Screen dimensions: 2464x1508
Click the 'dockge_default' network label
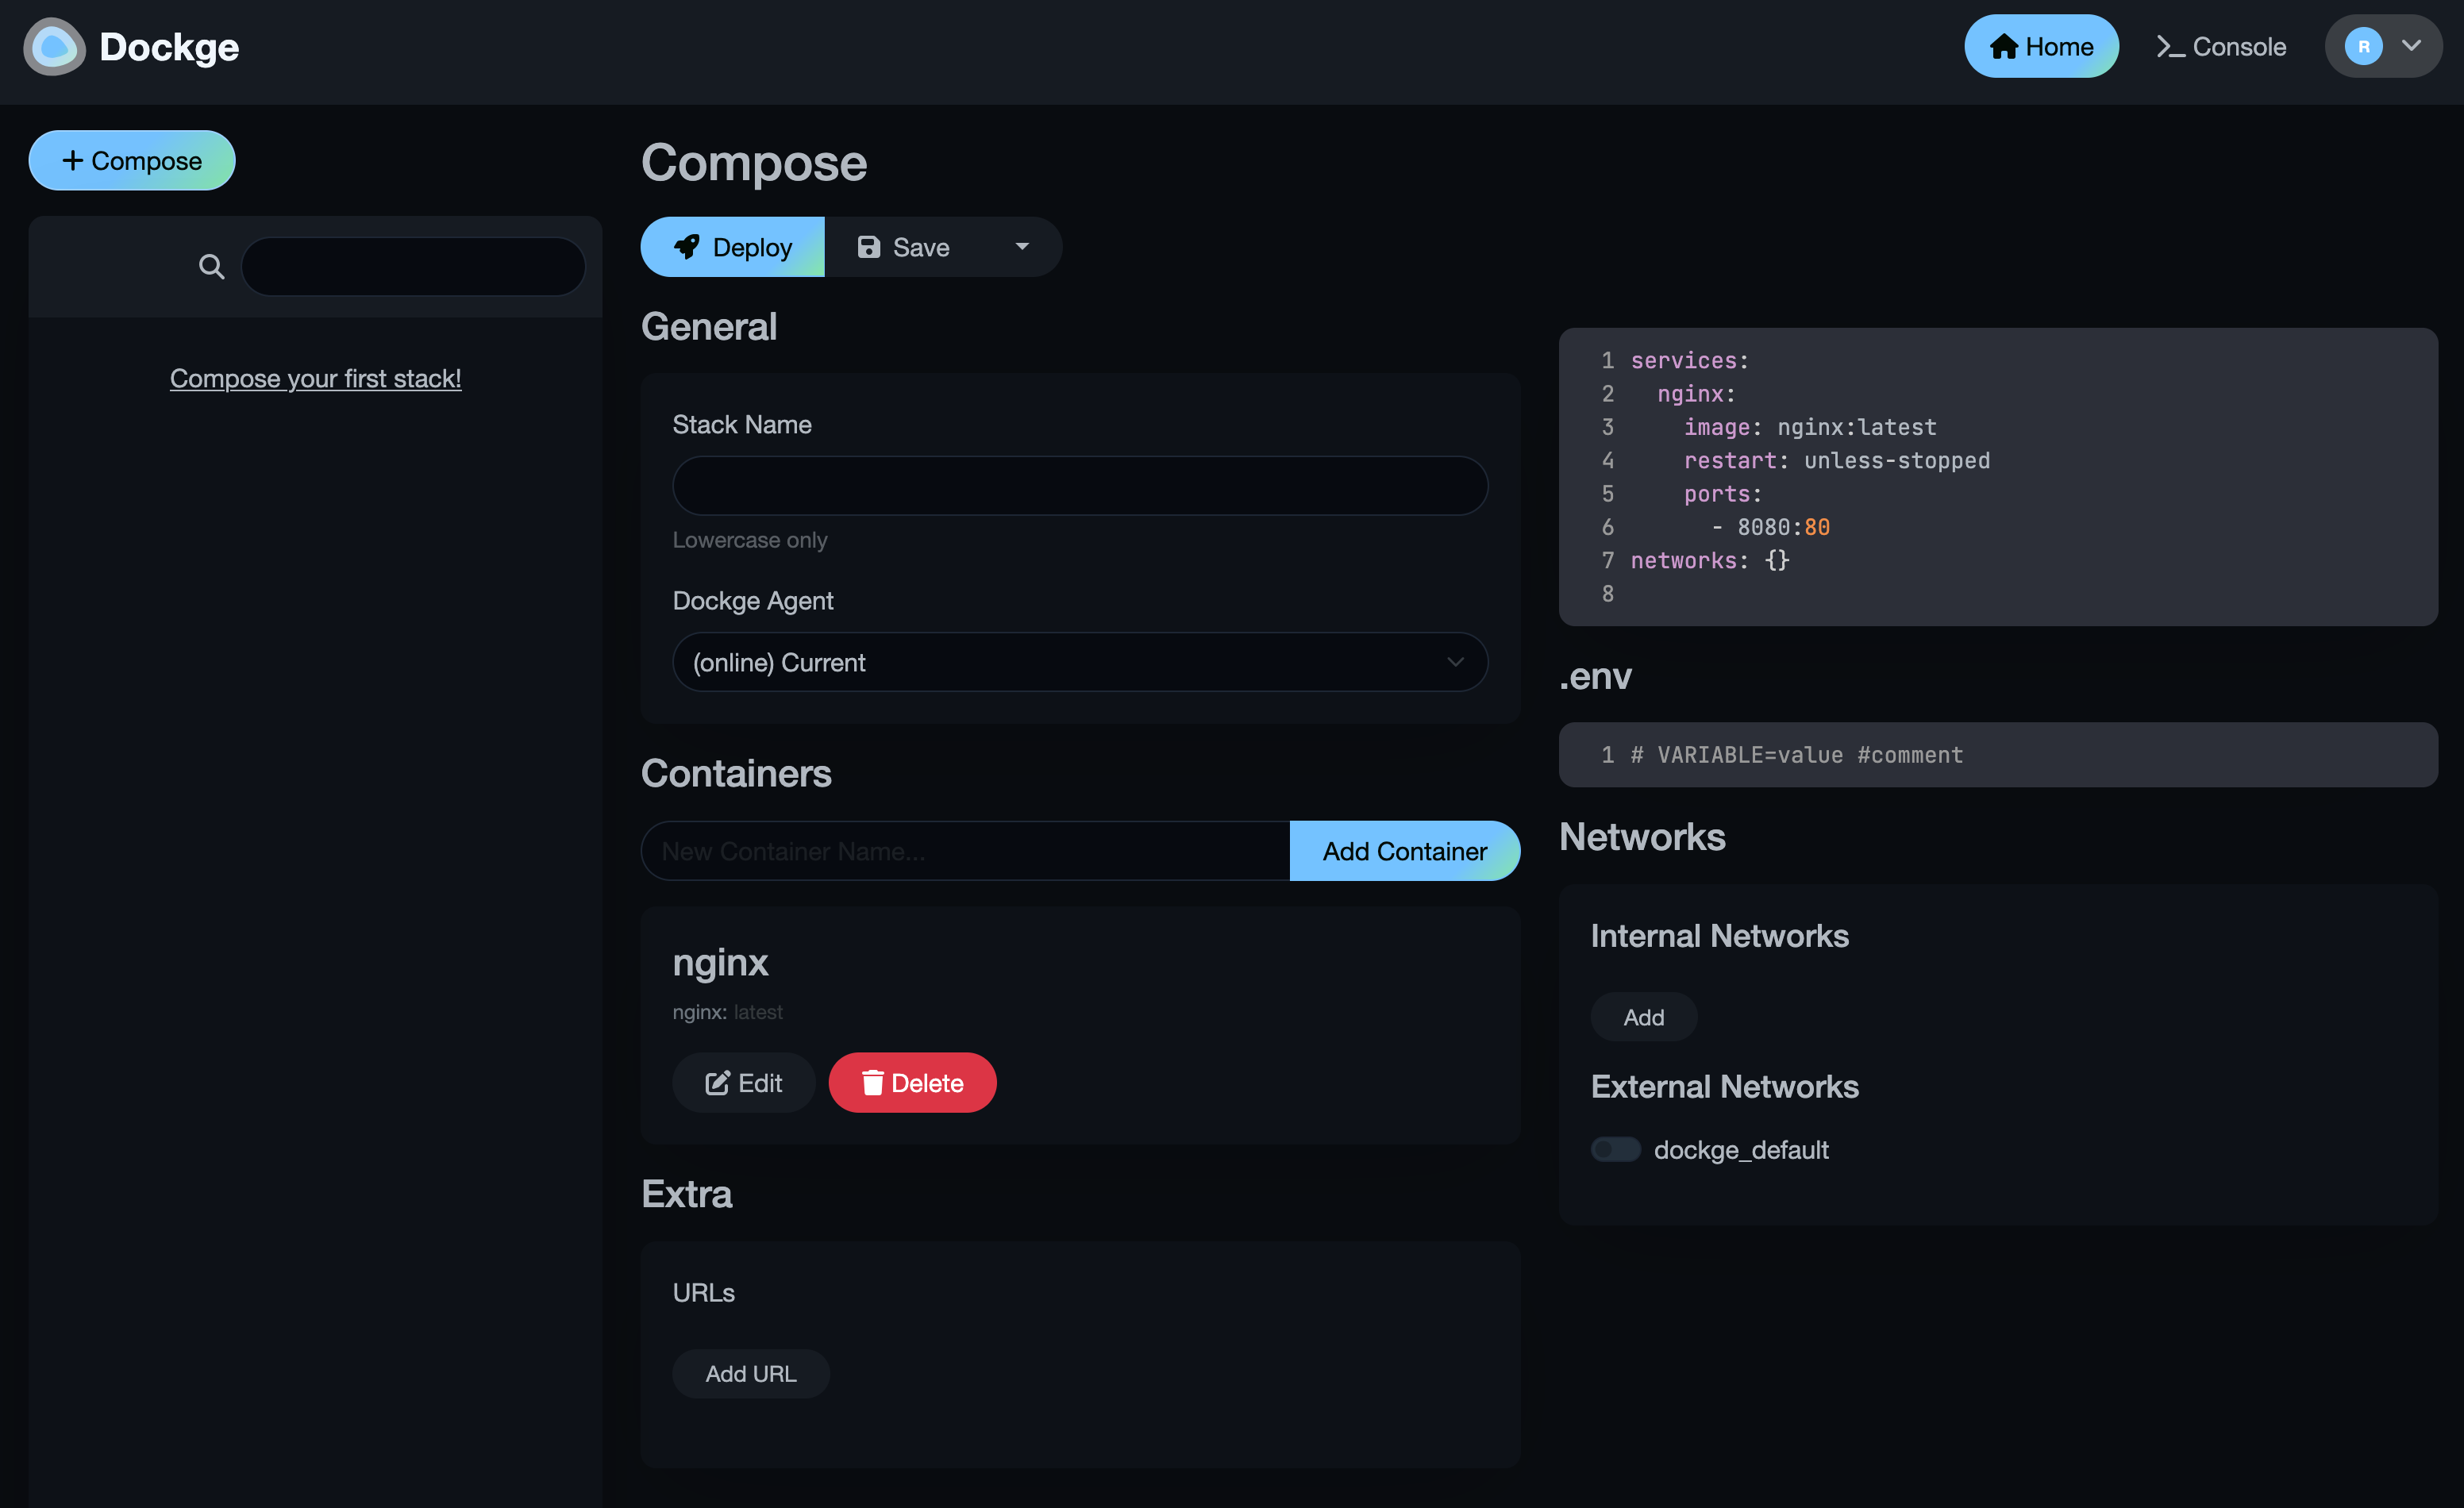[1741, 1150]
